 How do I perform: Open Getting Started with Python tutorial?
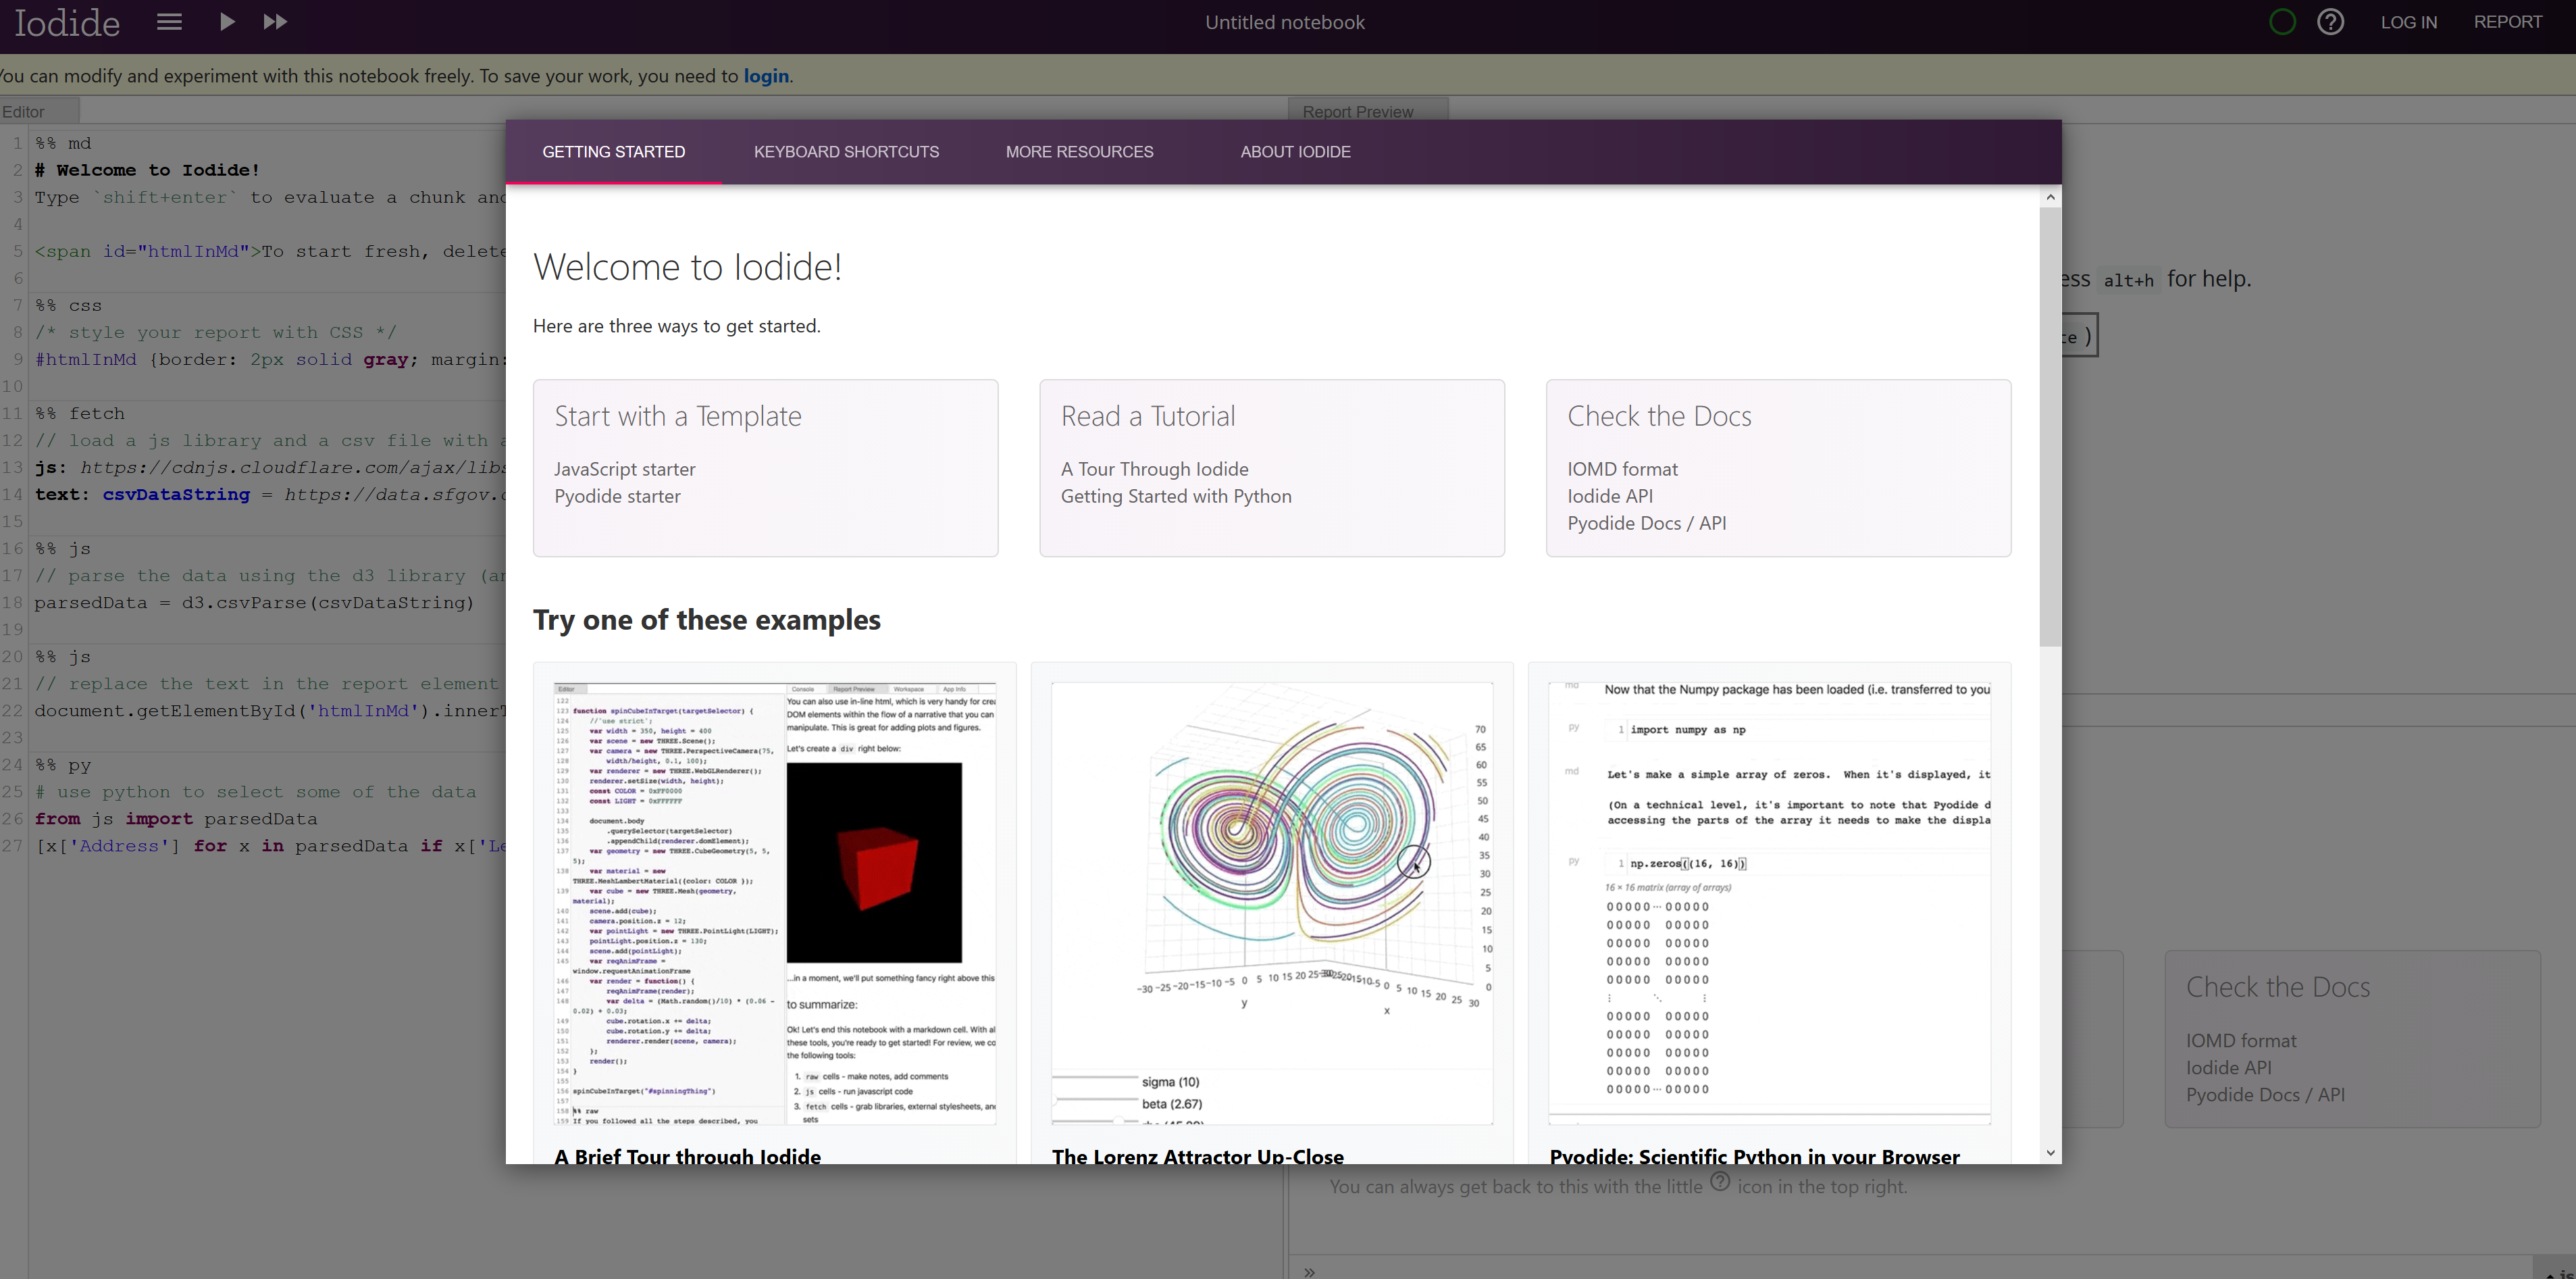point(1176,496)
